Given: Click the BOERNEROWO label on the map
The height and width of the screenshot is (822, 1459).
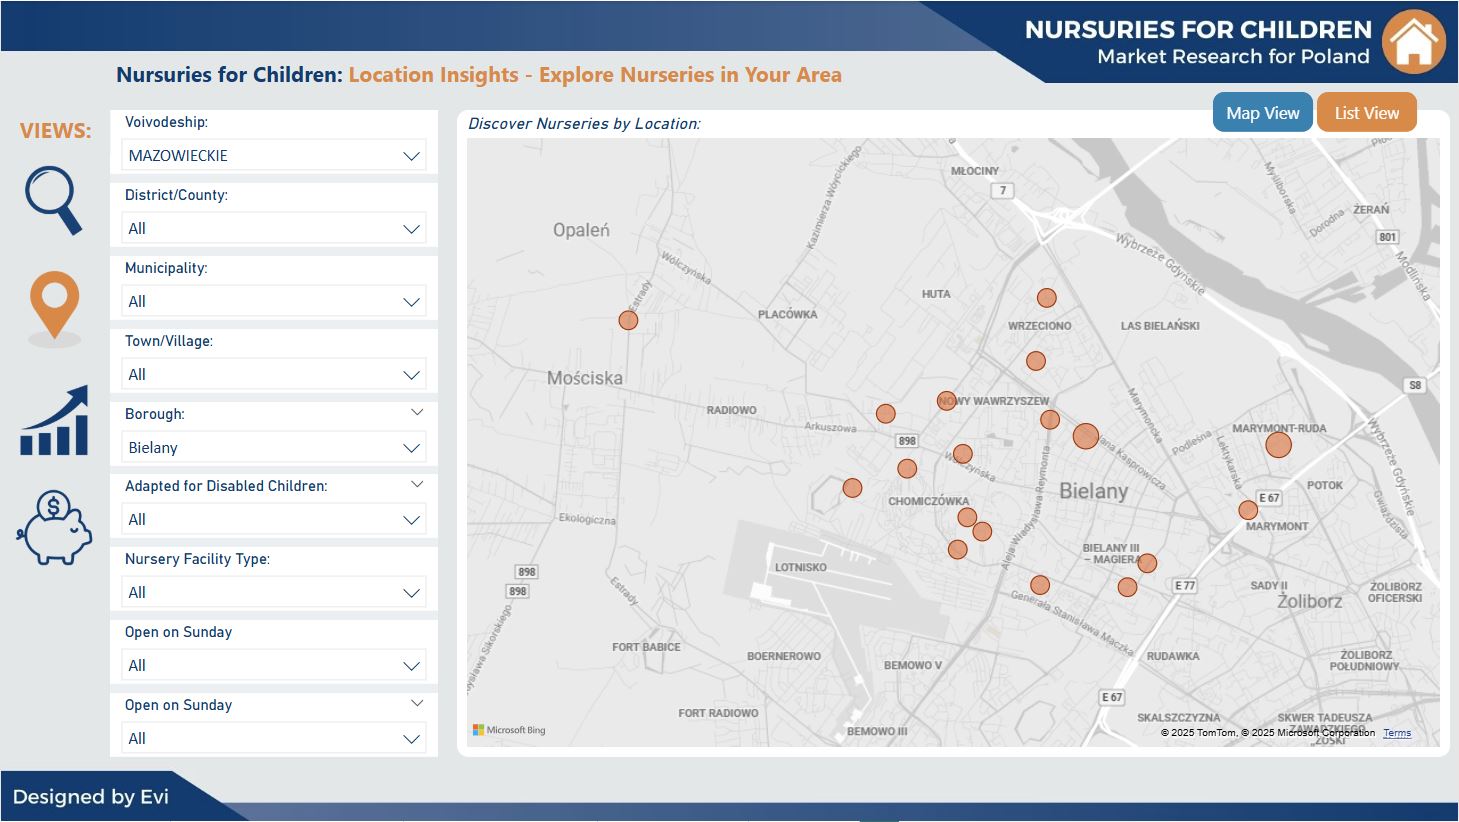Looking at the screenshot, I should (x=784, y=656).
